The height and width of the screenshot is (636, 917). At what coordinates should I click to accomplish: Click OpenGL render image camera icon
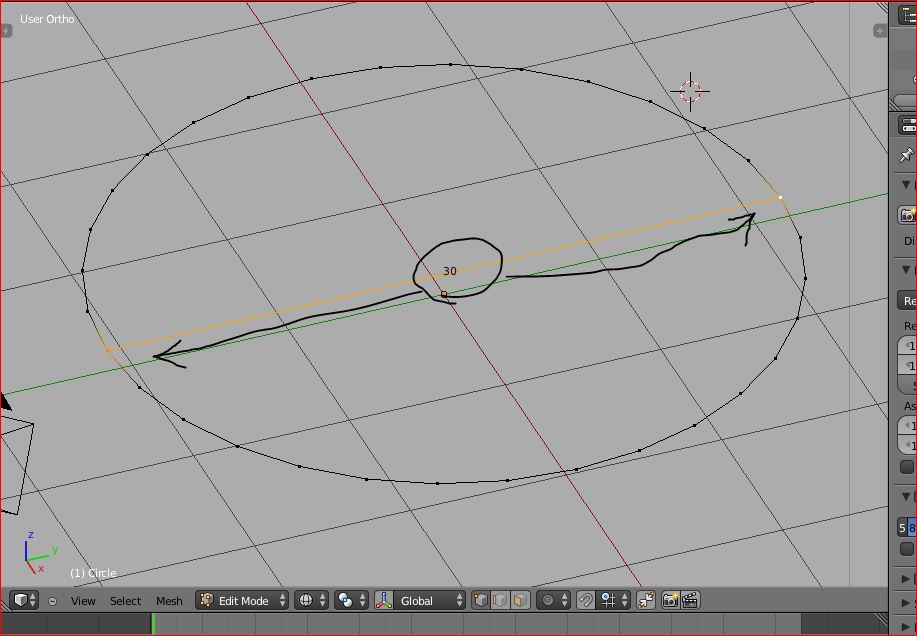tap(670, 600)
